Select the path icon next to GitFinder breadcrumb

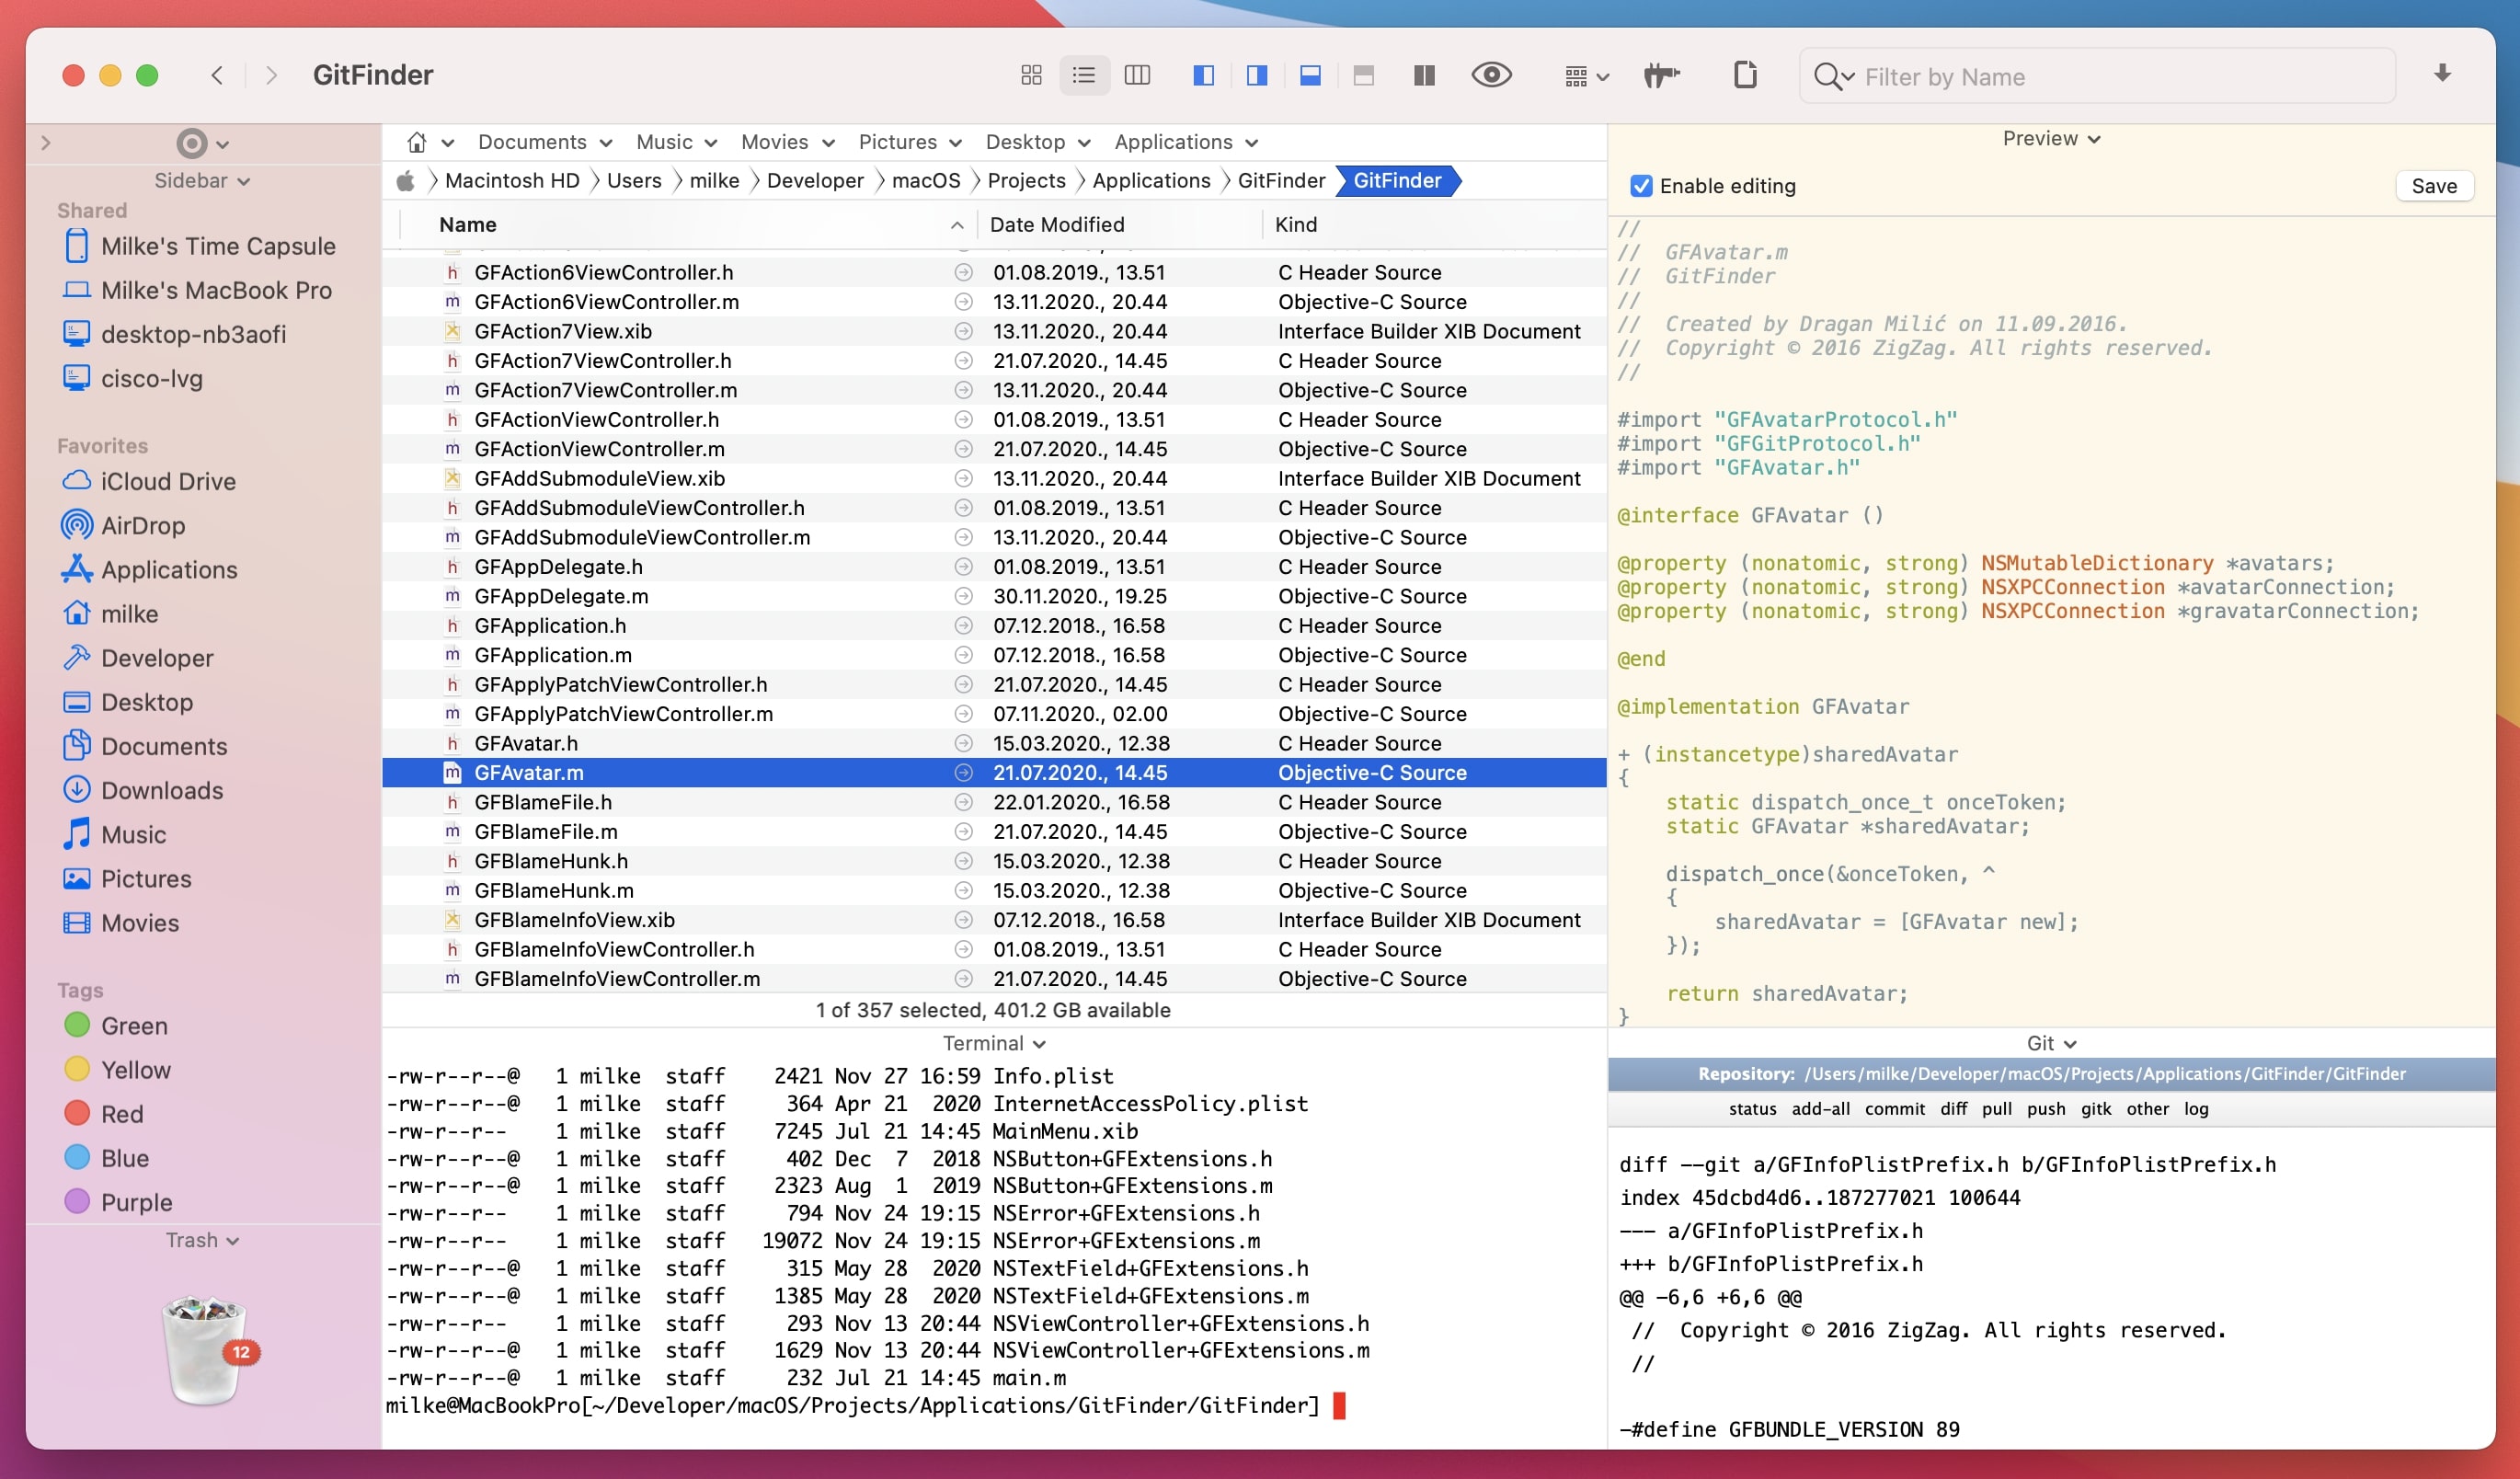pyautogui.click(x=1468, y=181)
